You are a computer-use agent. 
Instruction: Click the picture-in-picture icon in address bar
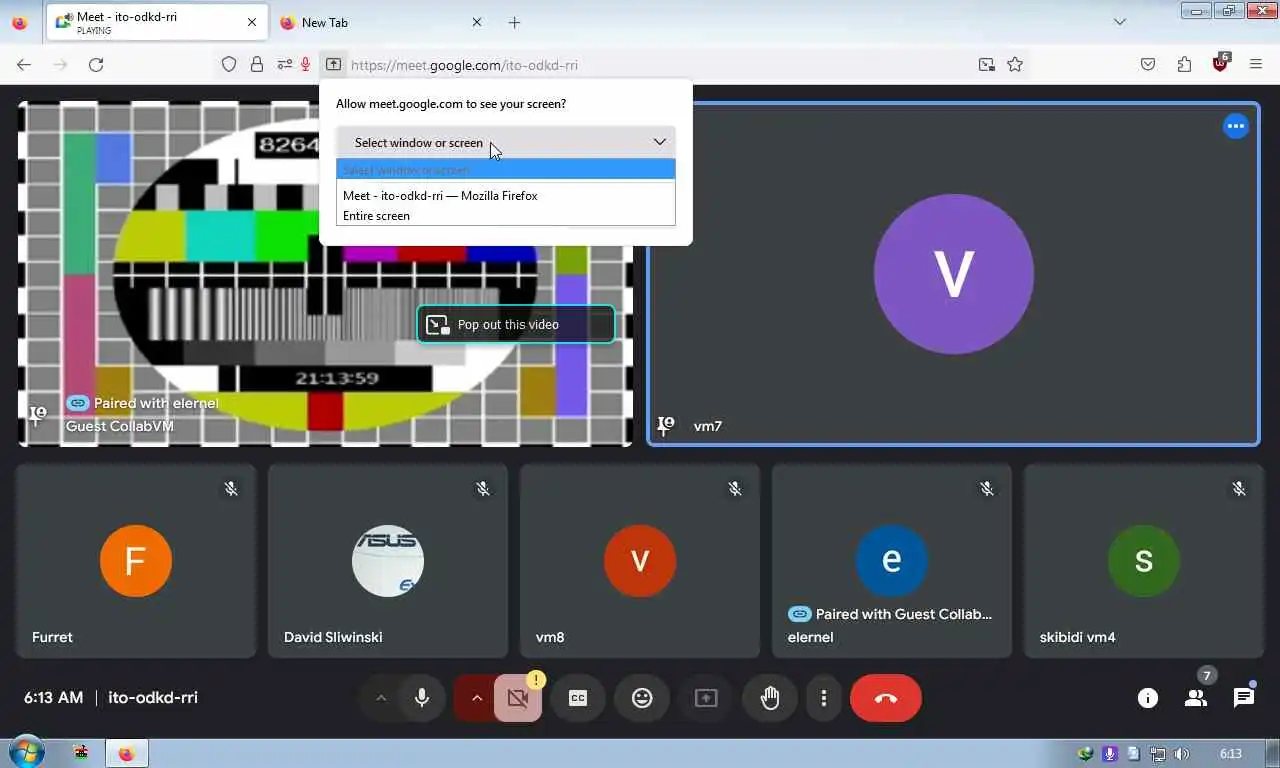[987, 65]
